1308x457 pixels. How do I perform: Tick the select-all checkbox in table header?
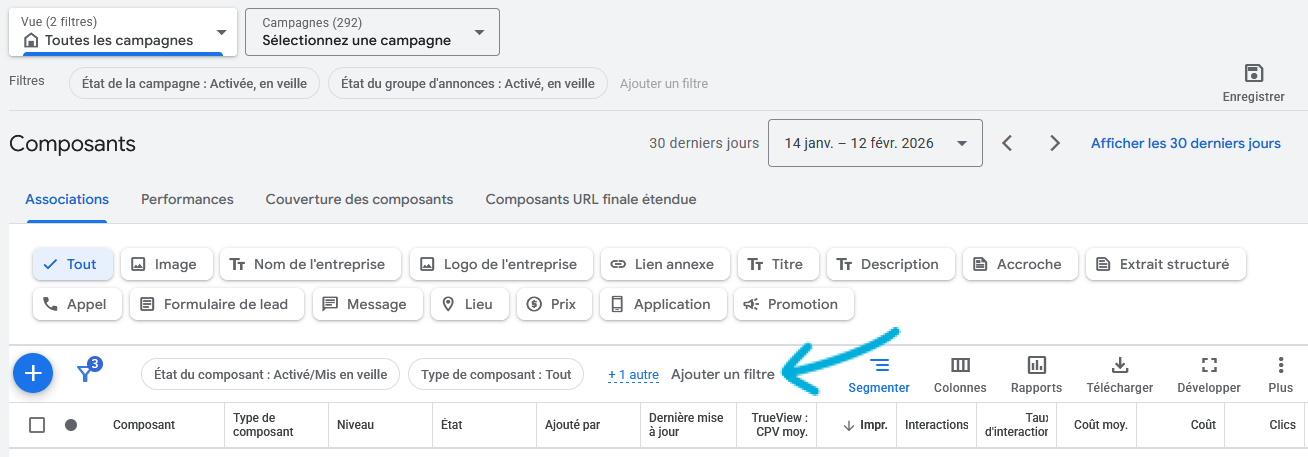pyautogui.click(x=37, y=425)
